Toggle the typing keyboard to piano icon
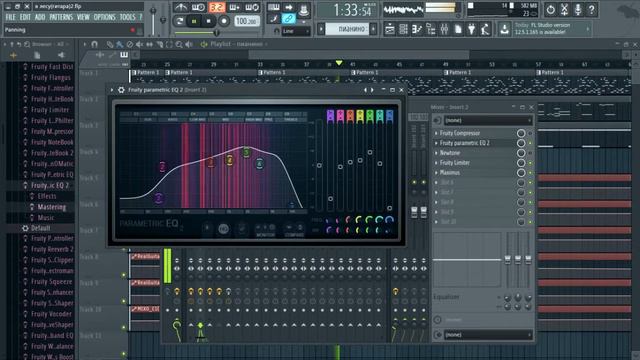 [x=273, y=7]
